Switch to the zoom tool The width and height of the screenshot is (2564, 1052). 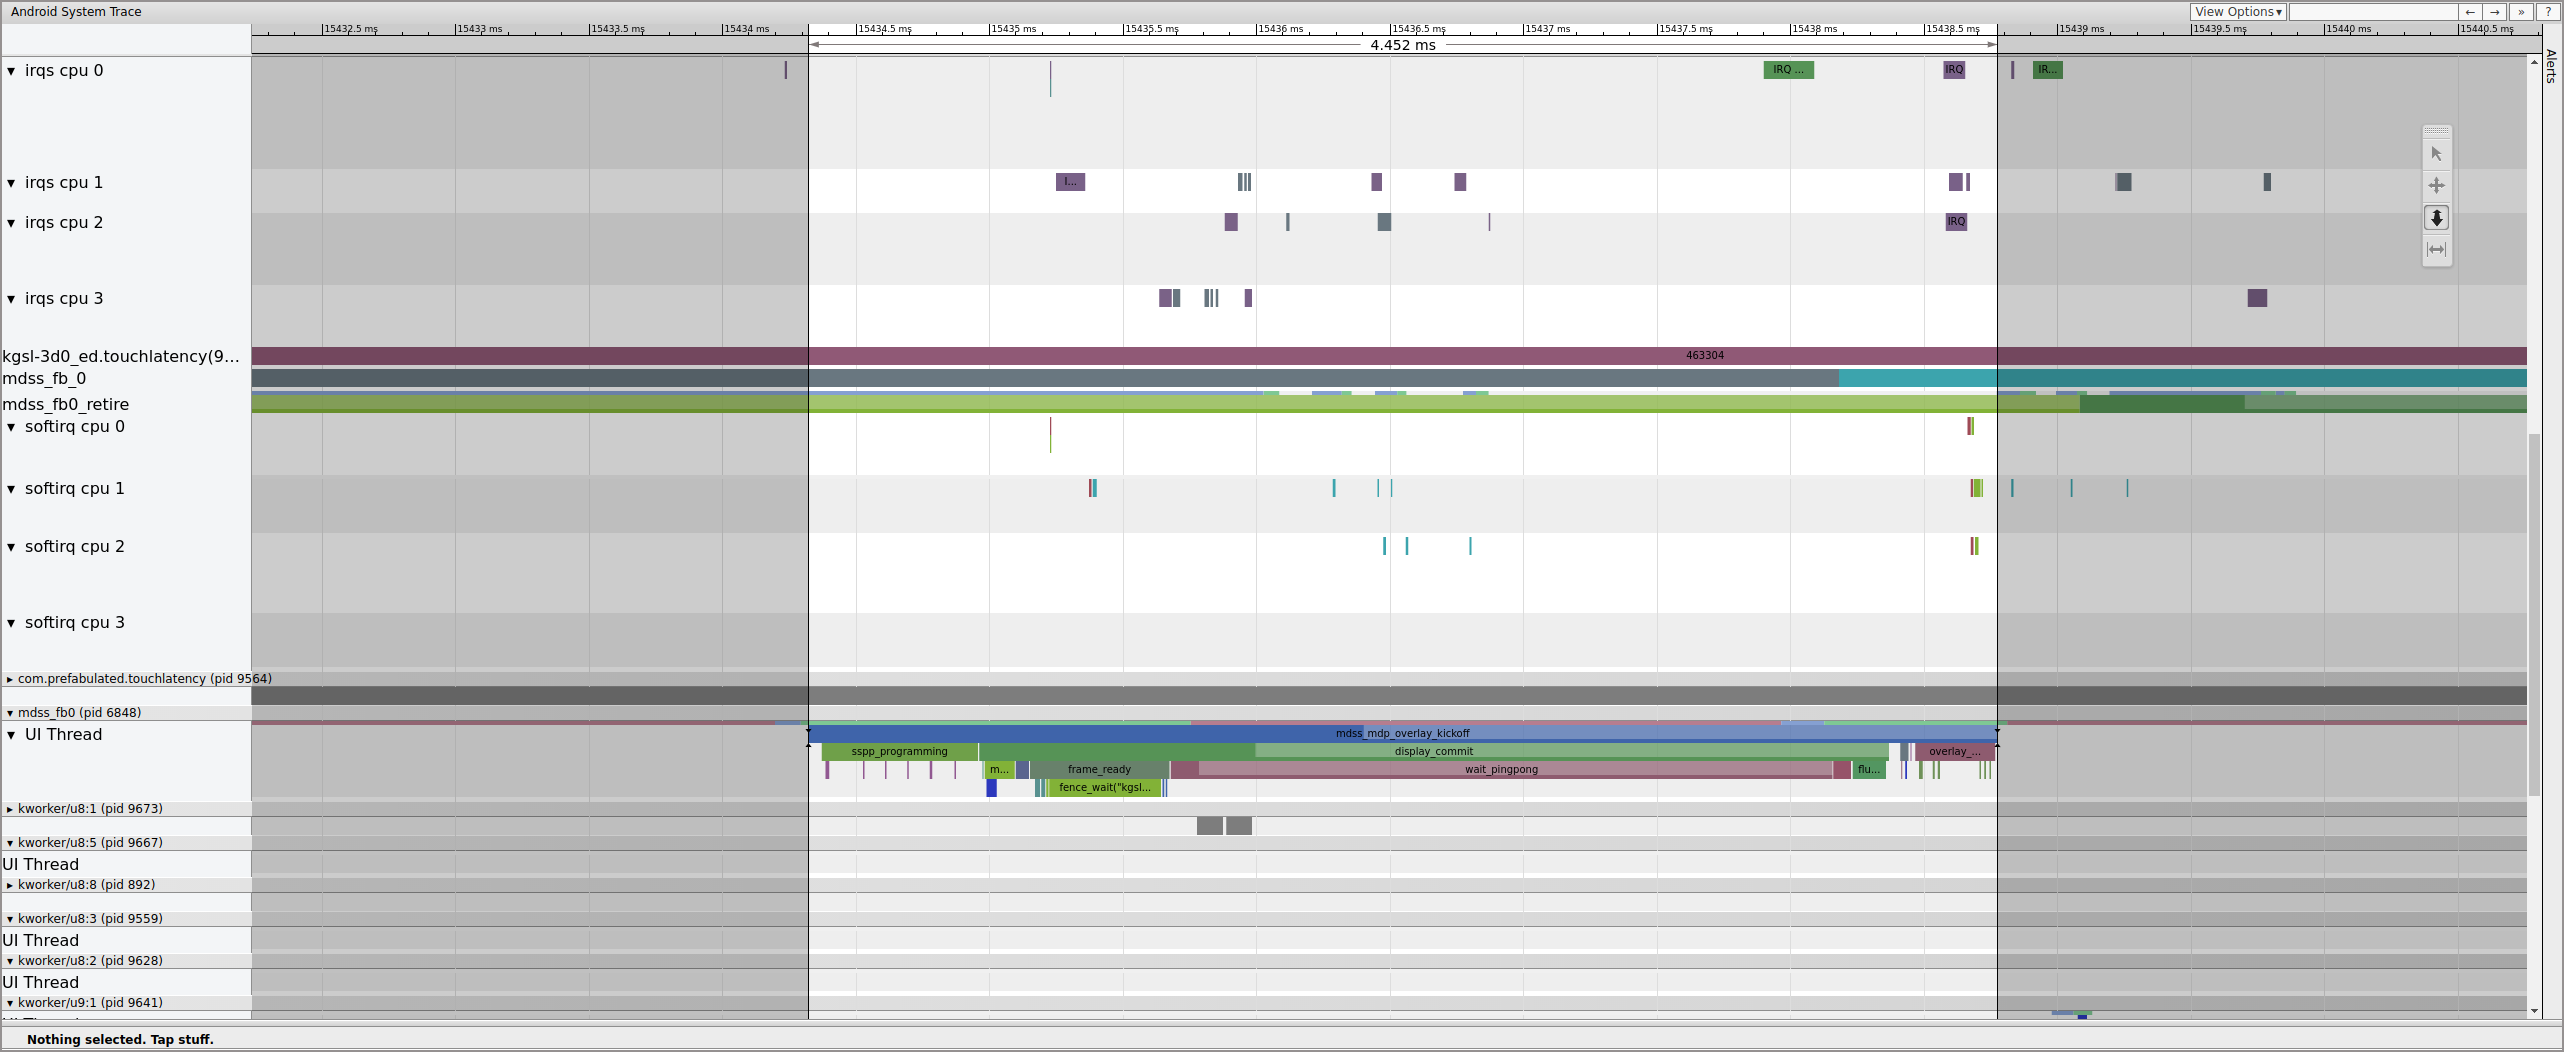click(x=2437, y=218)
